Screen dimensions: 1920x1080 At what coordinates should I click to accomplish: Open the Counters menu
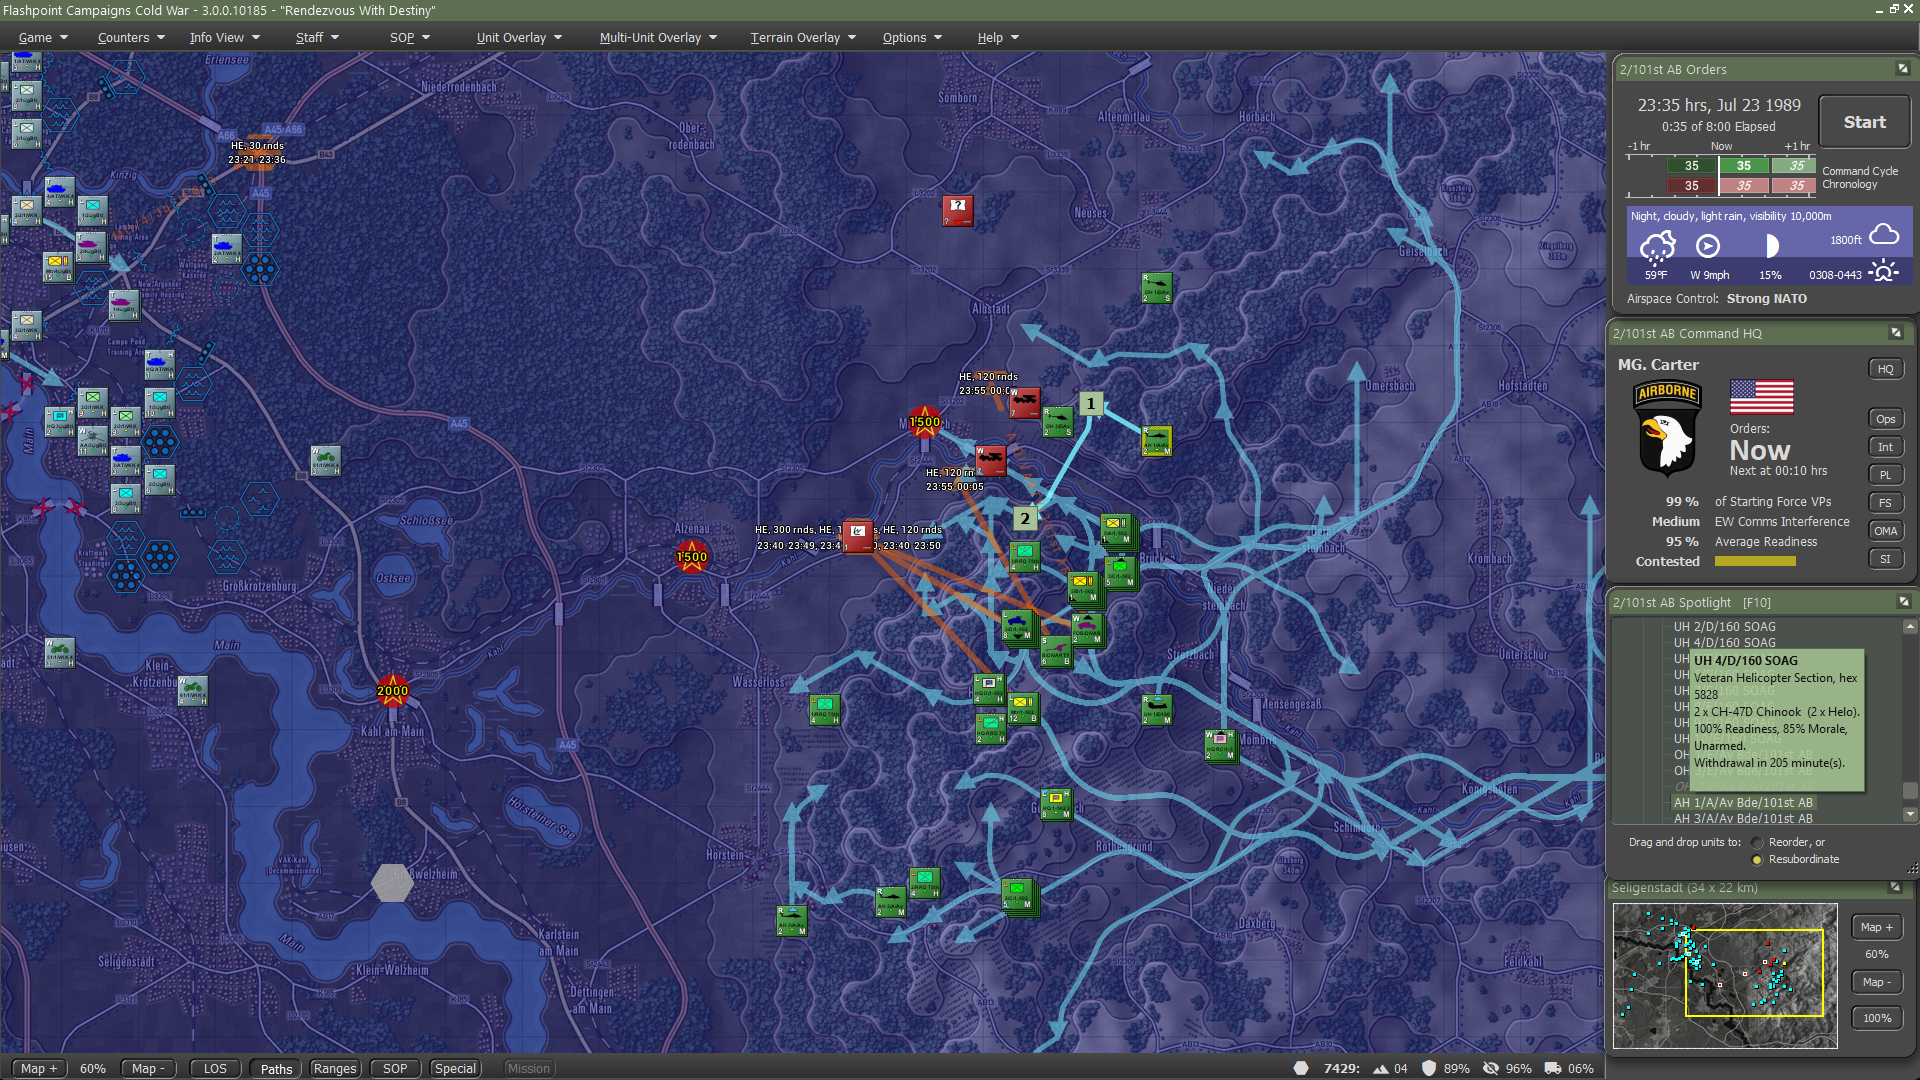[x=130, y=38]
